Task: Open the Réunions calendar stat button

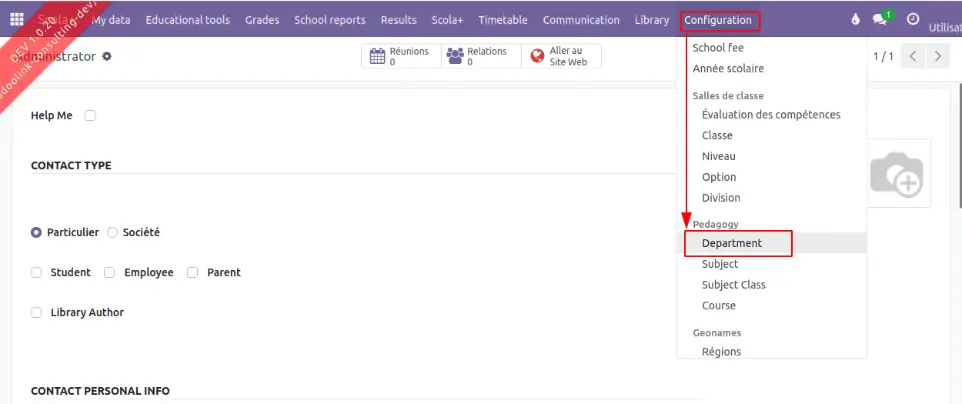Action: coord(377,57)
